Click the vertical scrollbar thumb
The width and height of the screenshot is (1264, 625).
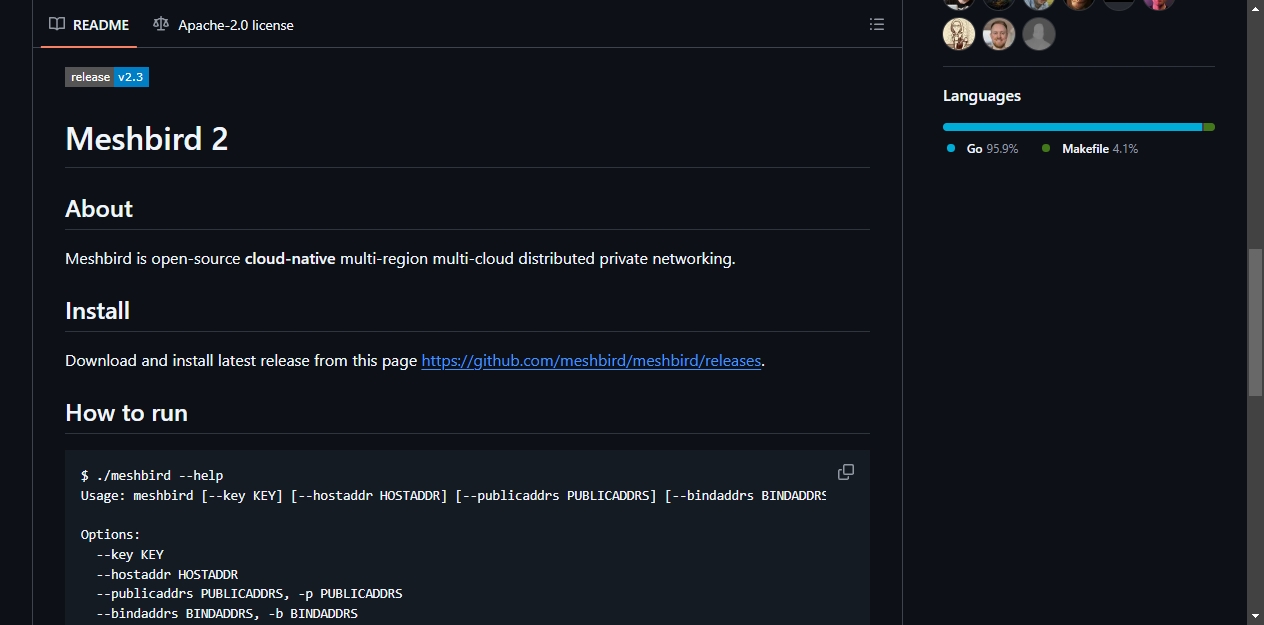point(1255,322)
